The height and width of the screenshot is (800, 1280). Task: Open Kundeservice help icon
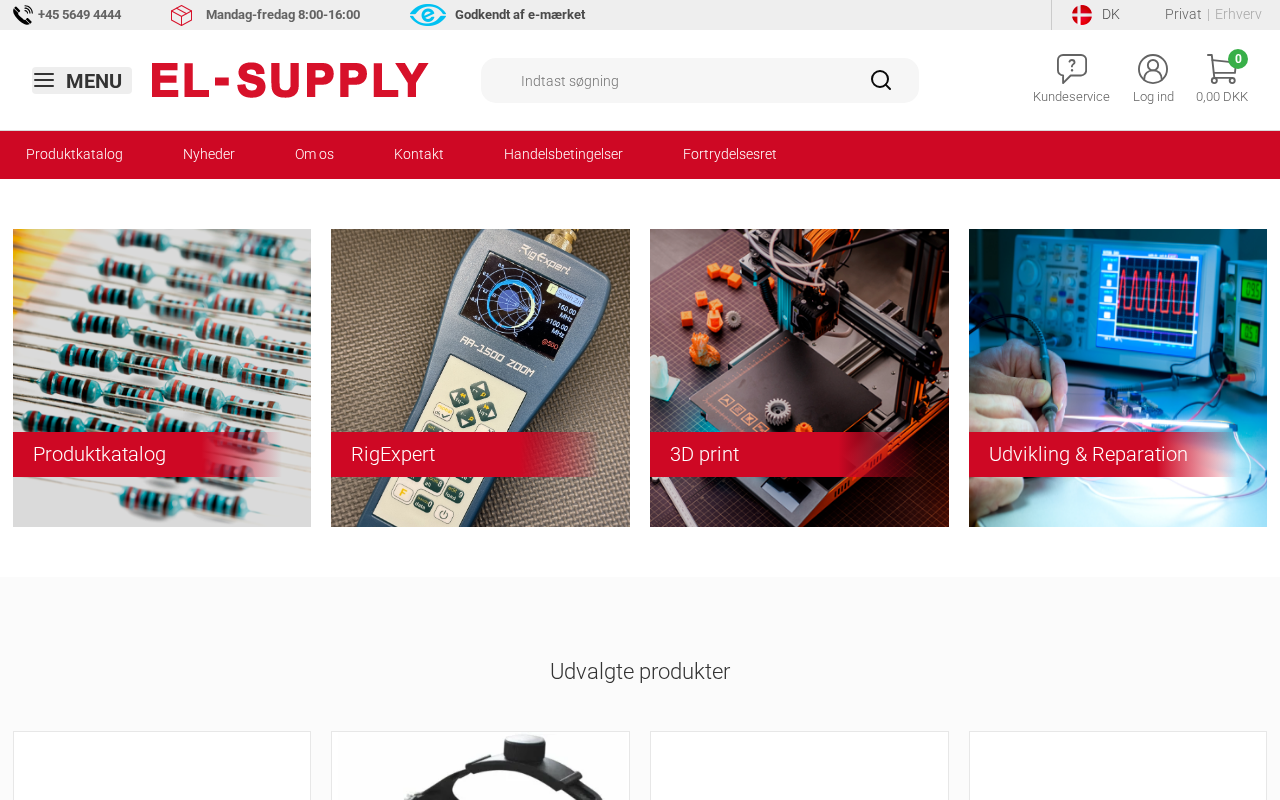[1071, 69]
